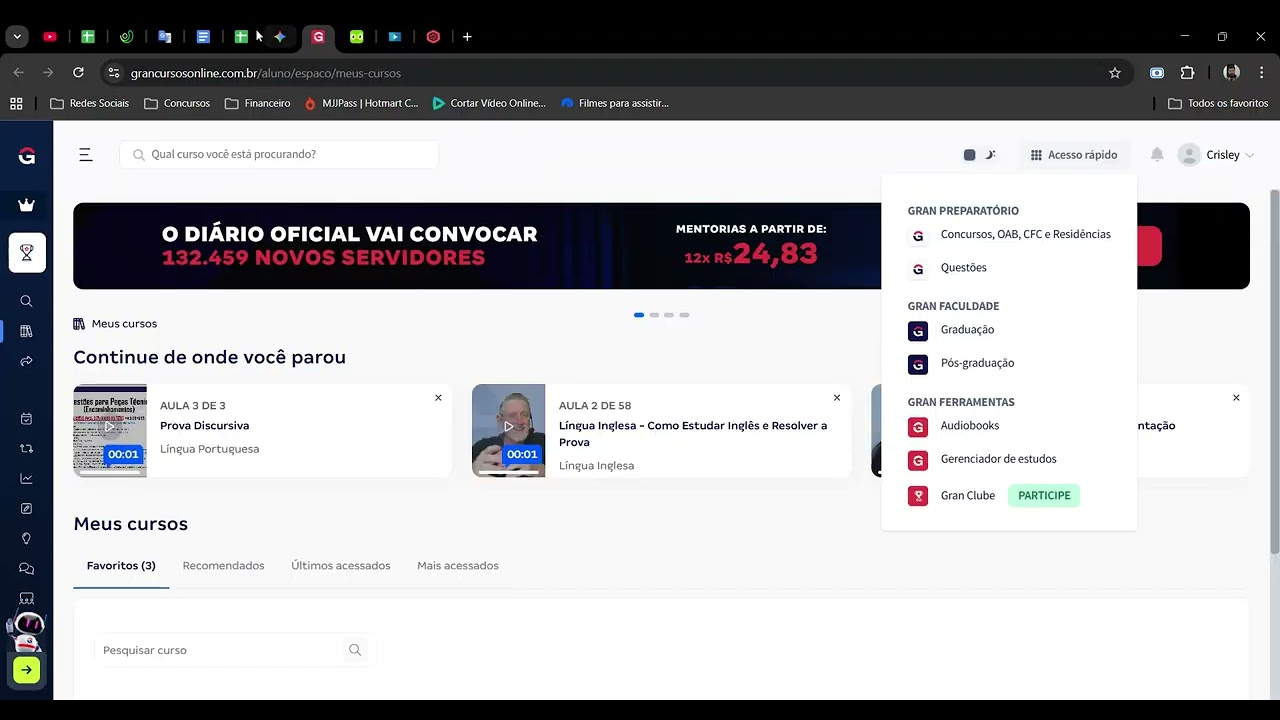1280x720 pixels.
Task: Click the repeat arrows icon in the sidebar
Action: tap(27, 449)
